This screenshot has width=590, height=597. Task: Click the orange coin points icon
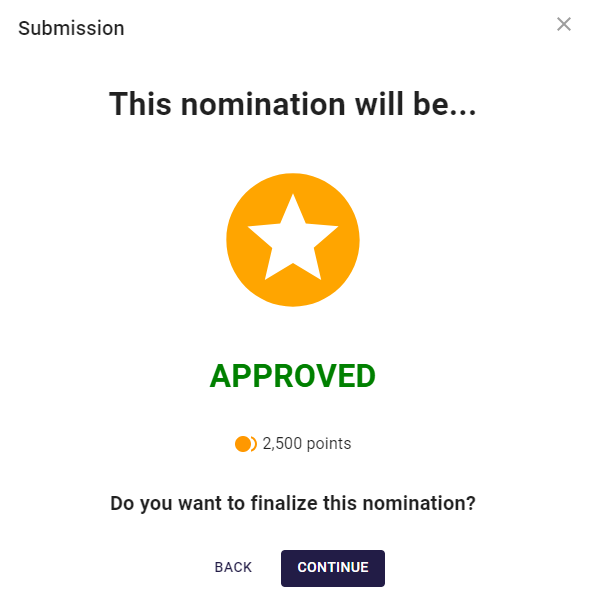246,444
